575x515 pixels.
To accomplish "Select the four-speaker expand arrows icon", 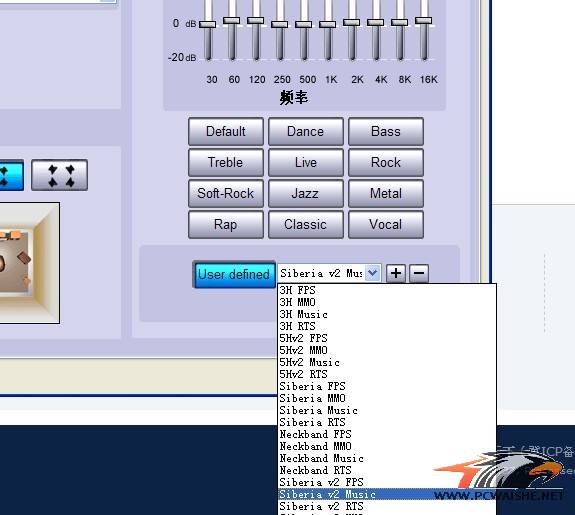I will pos(59,175).
